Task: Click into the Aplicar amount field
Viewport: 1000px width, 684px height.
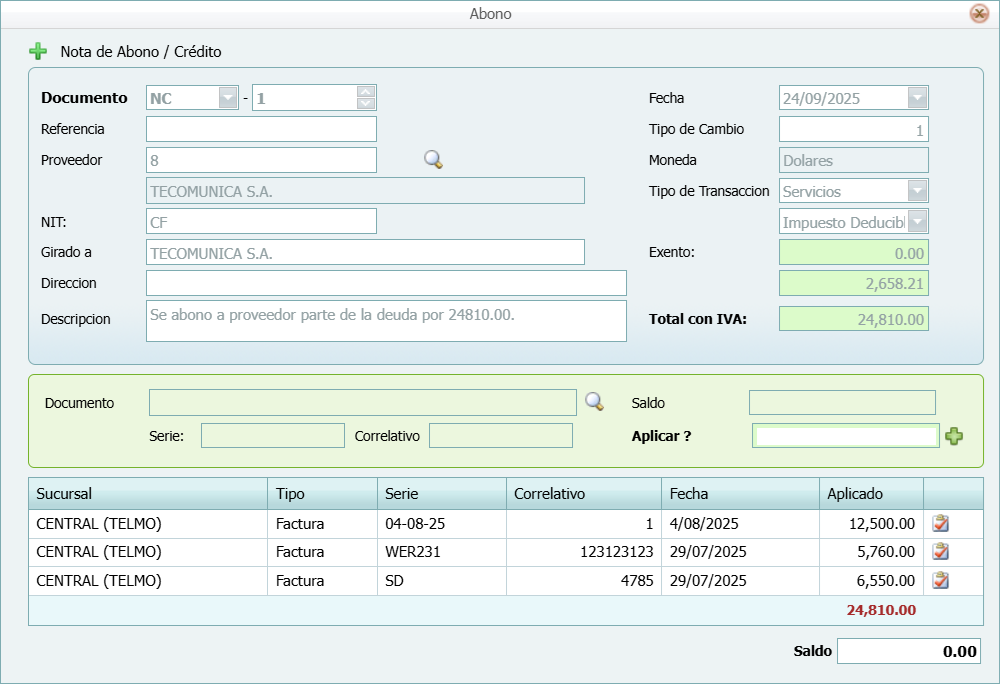Action: coord(845,436)
